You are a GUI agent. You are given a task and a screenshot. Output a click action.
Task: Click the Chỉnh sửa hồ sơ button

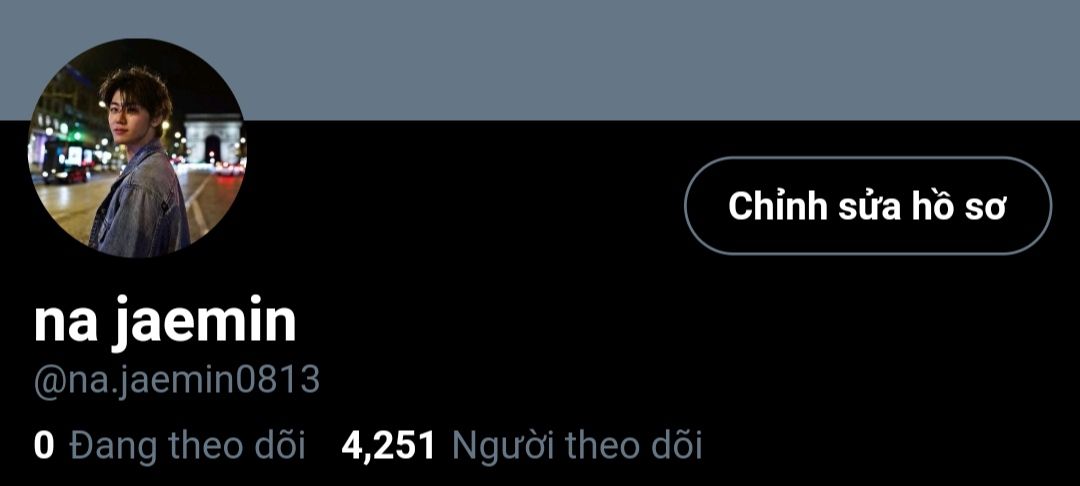(868, 206)
